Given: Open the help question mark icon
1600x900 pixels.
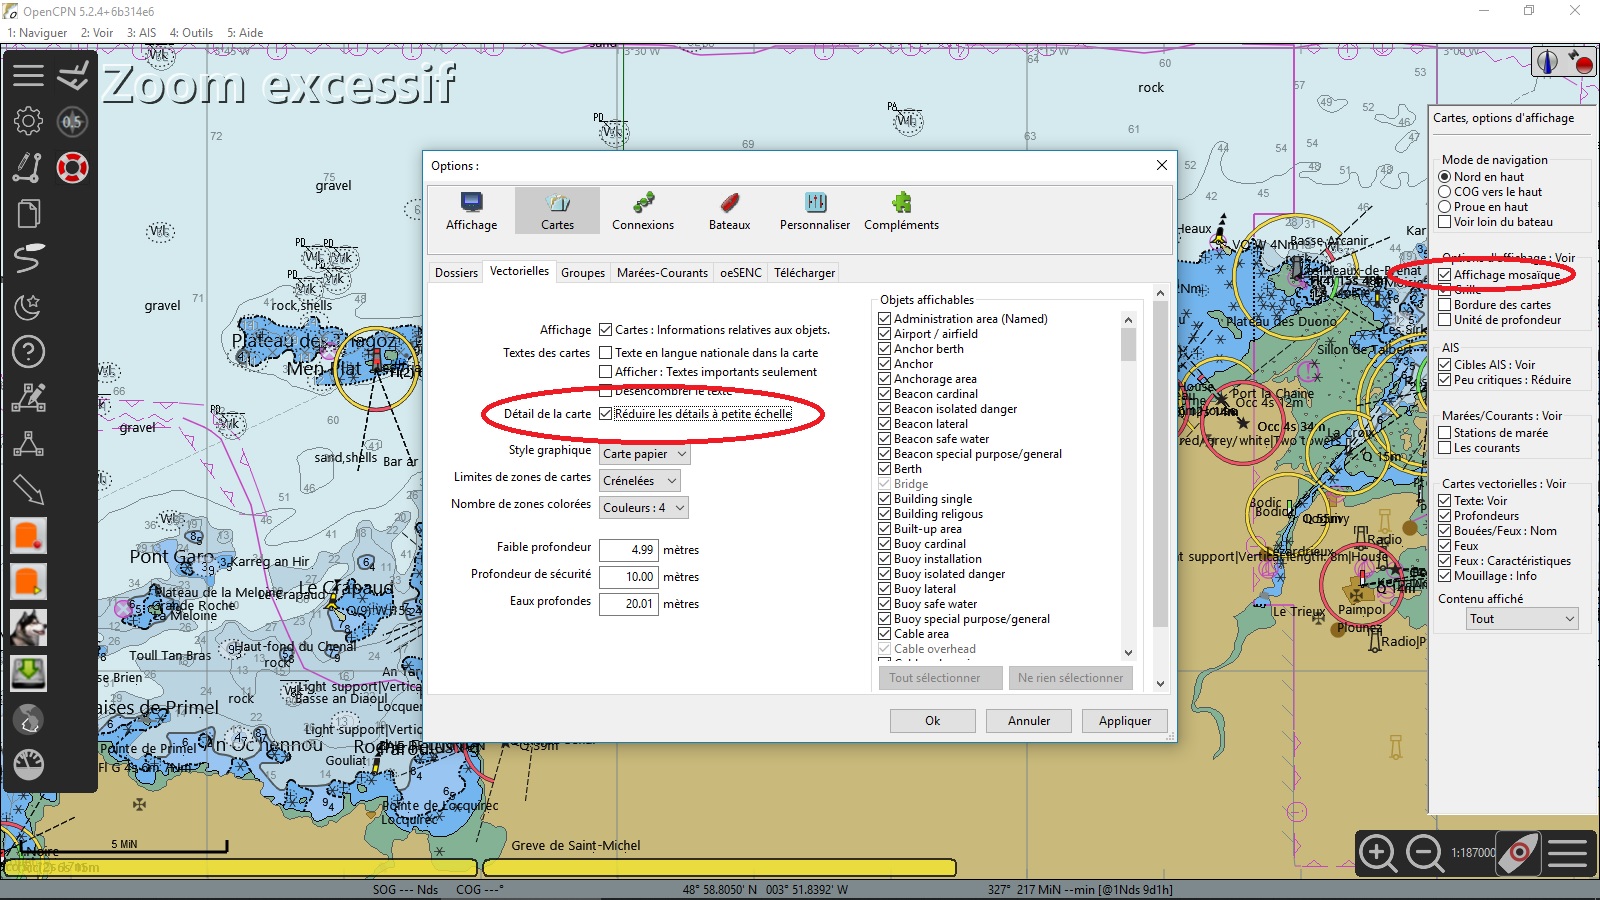Looking at the screenshot, I should click(28, 352).
